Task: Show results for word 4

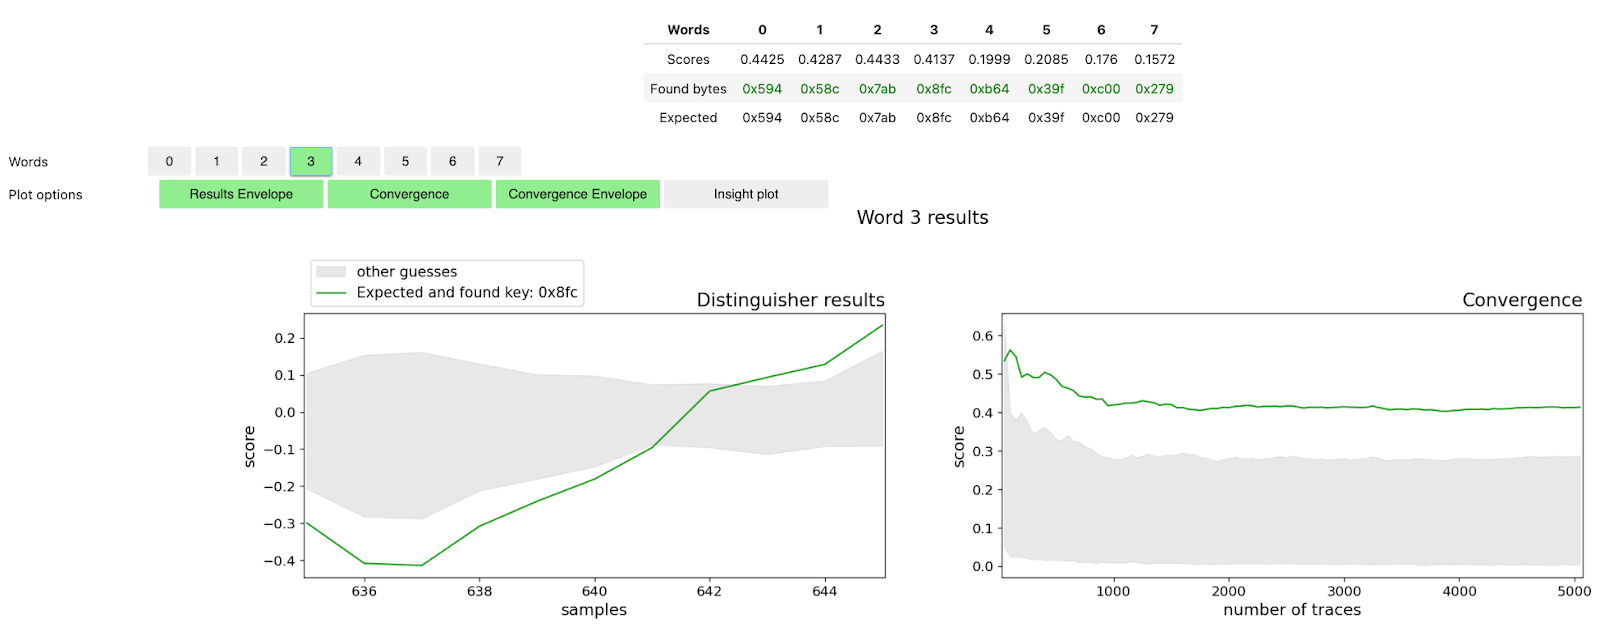Action: tap(358, 161)
